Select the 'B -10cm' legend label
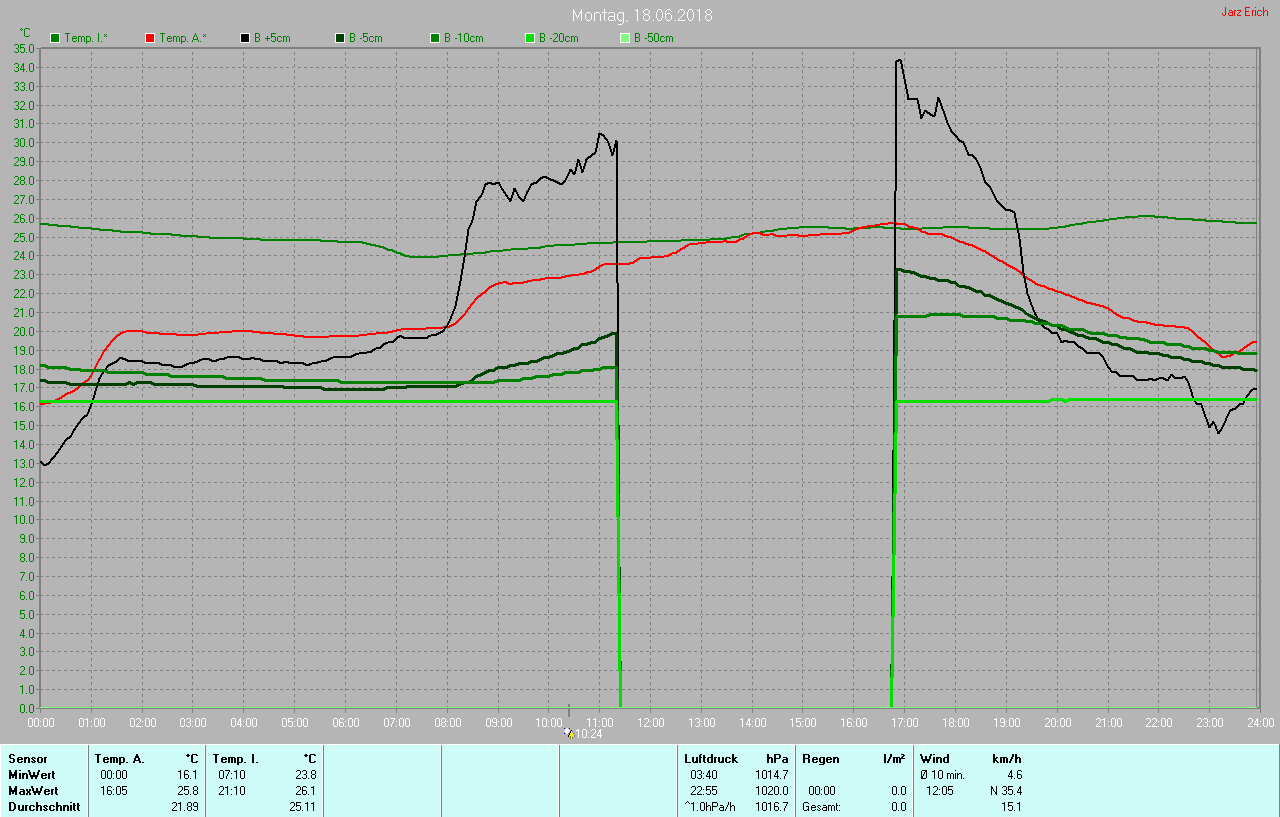1280x817 pixels. coord(464,38)
